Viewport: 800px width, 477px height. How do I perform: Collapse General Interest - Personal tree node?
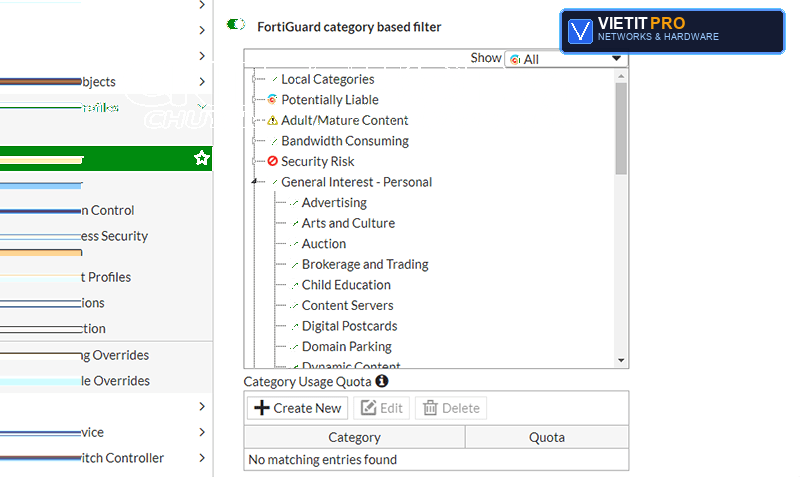point(254,182)
